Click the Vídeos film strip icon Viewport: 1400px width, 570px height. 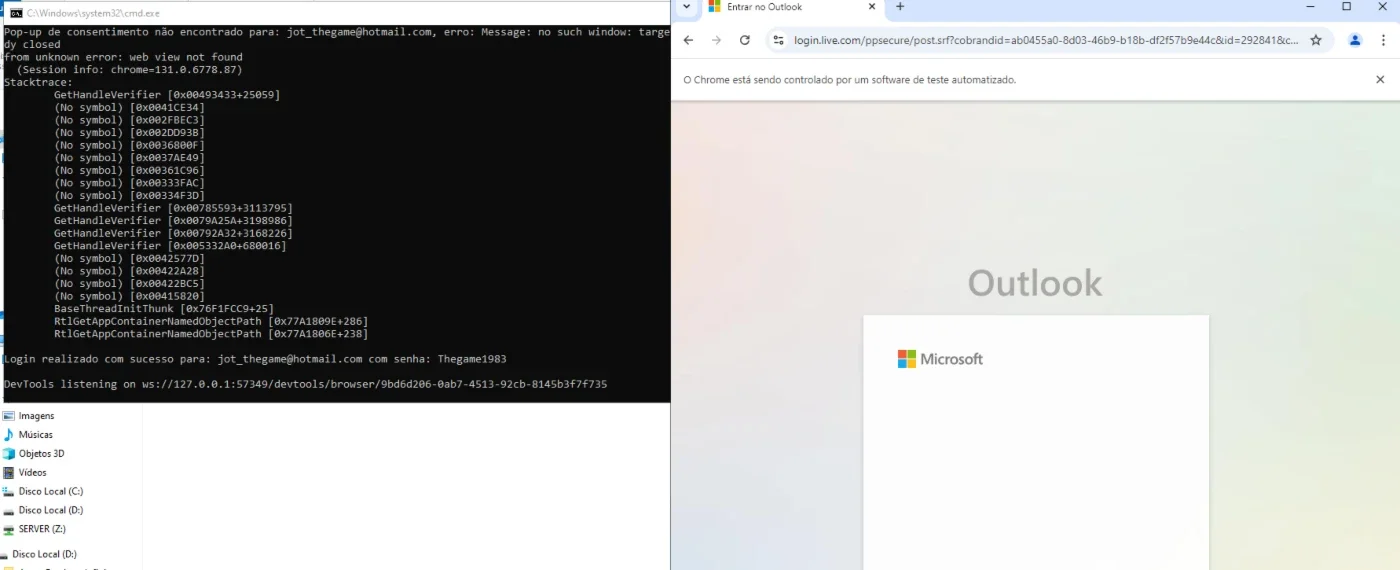click(x=9, y=472)
